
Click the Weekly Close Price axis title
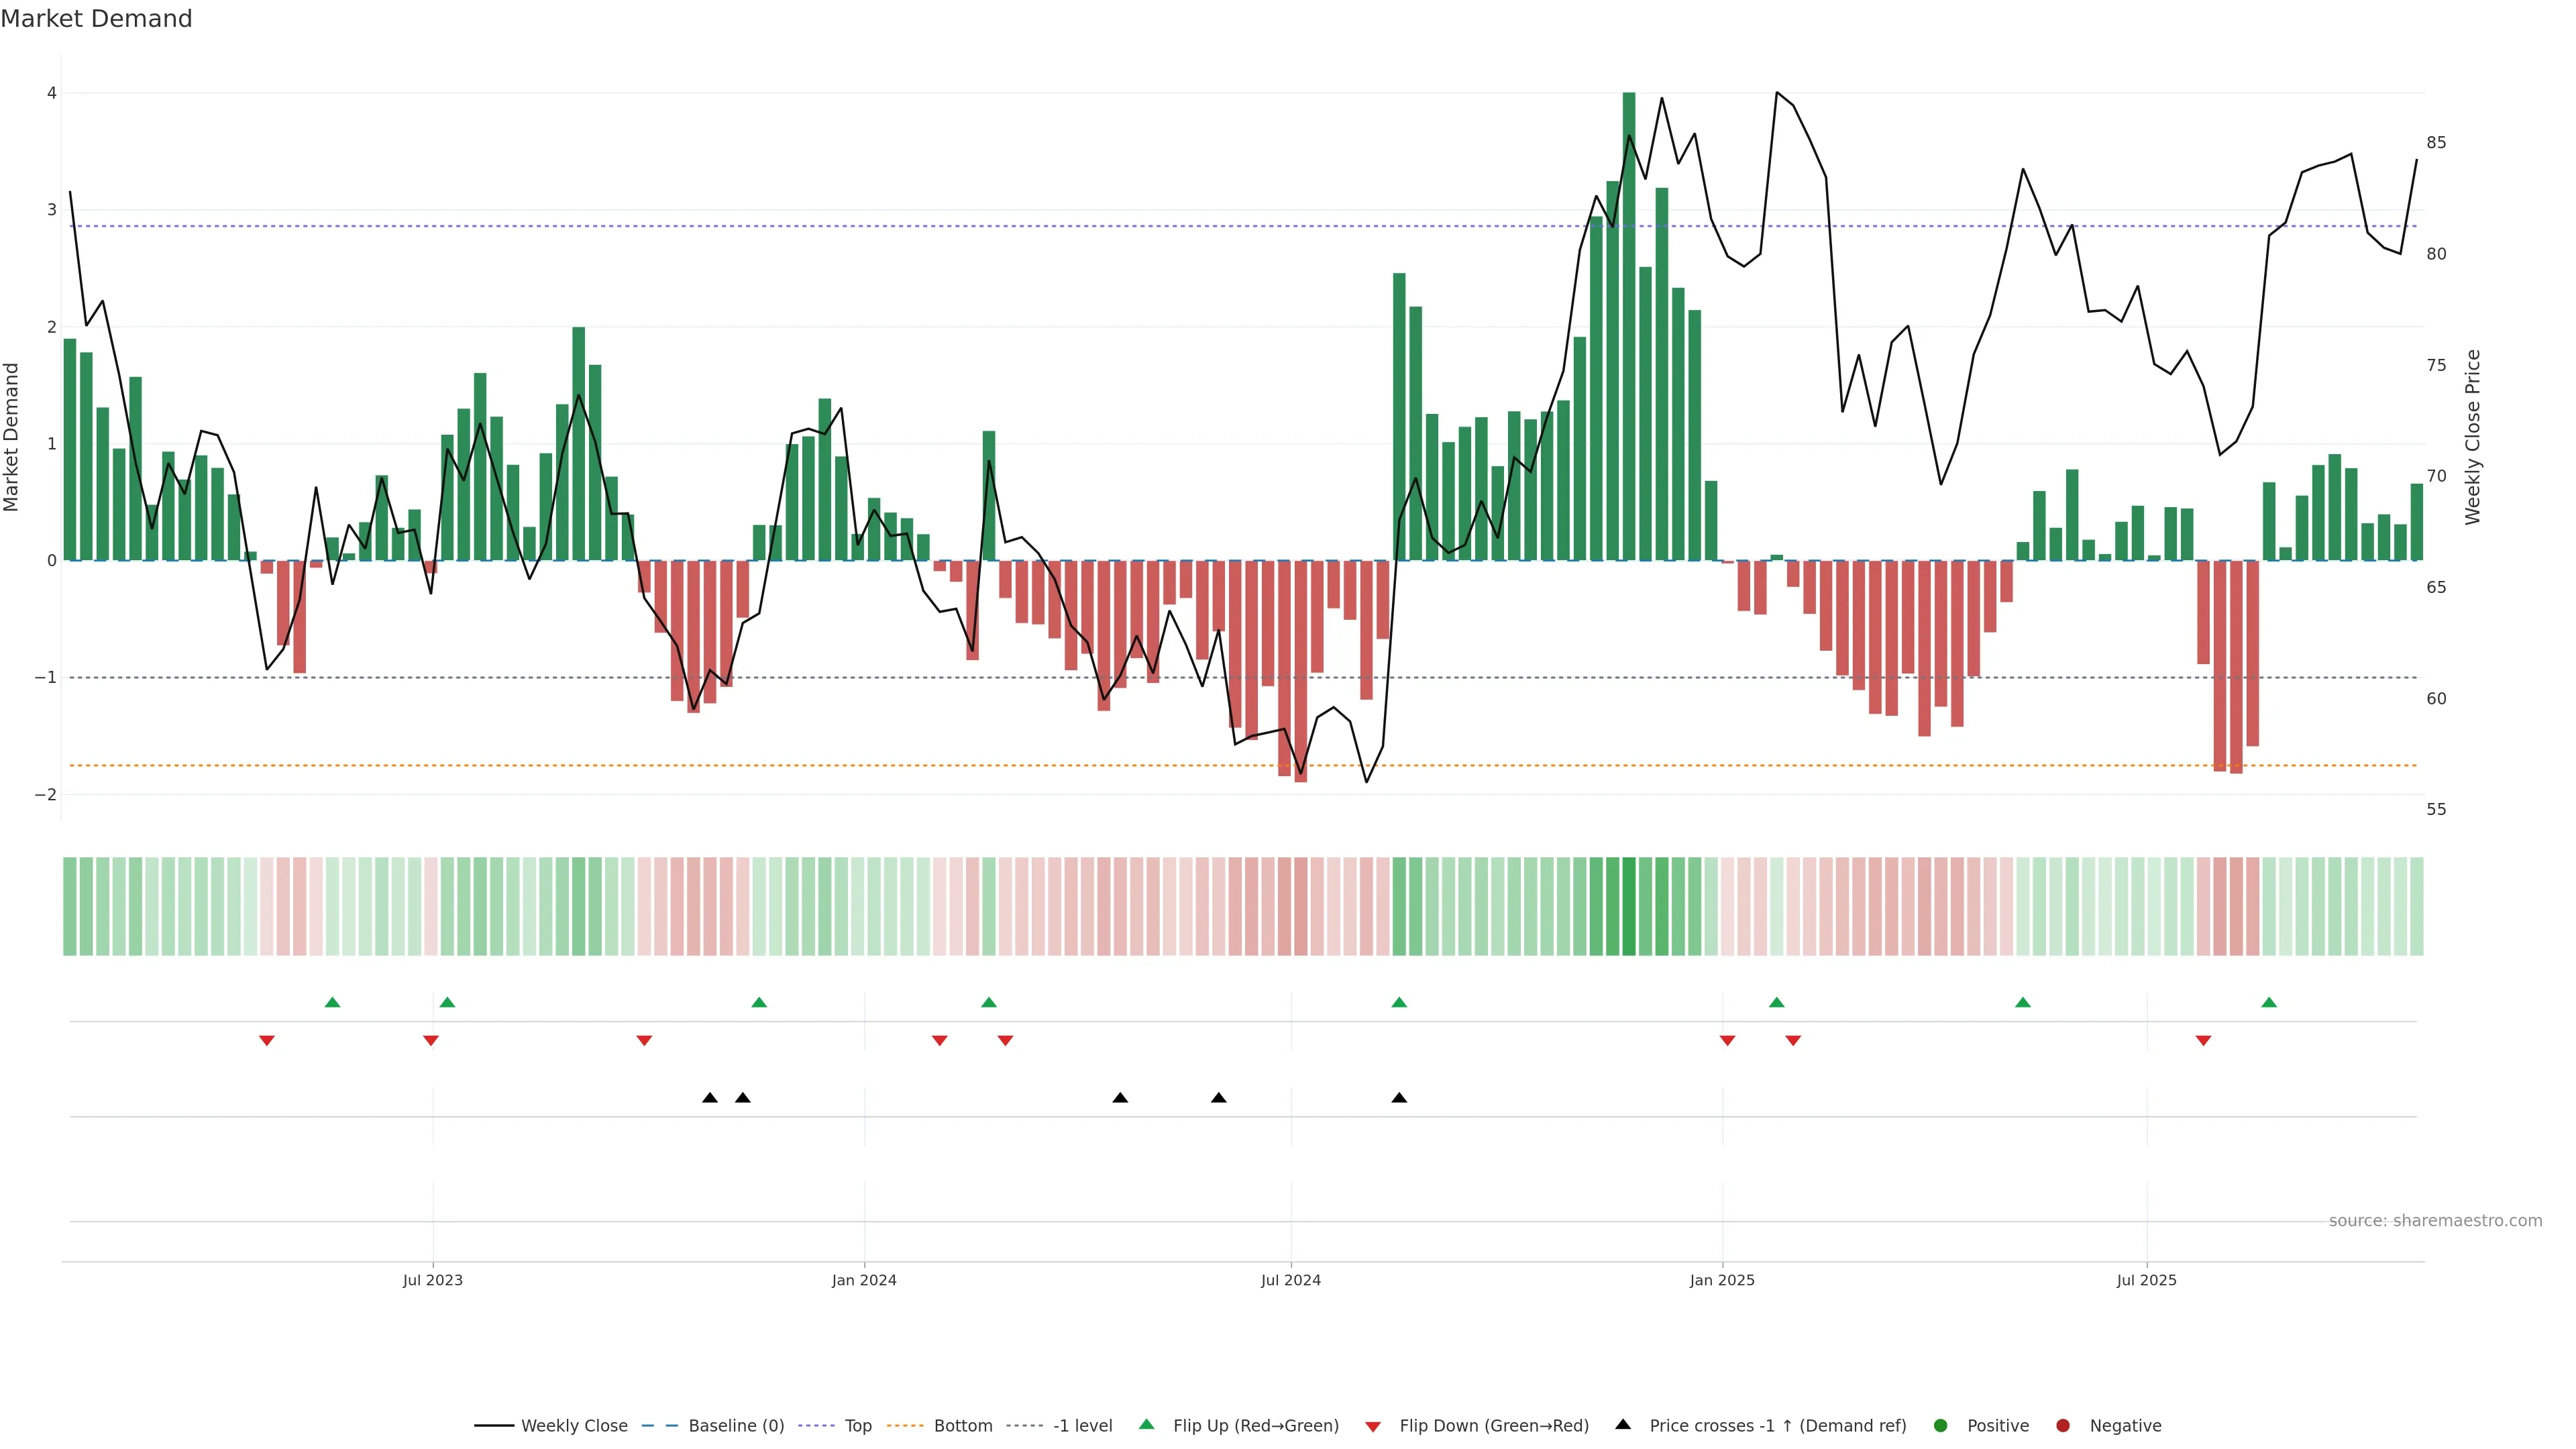pos(2473,437)
